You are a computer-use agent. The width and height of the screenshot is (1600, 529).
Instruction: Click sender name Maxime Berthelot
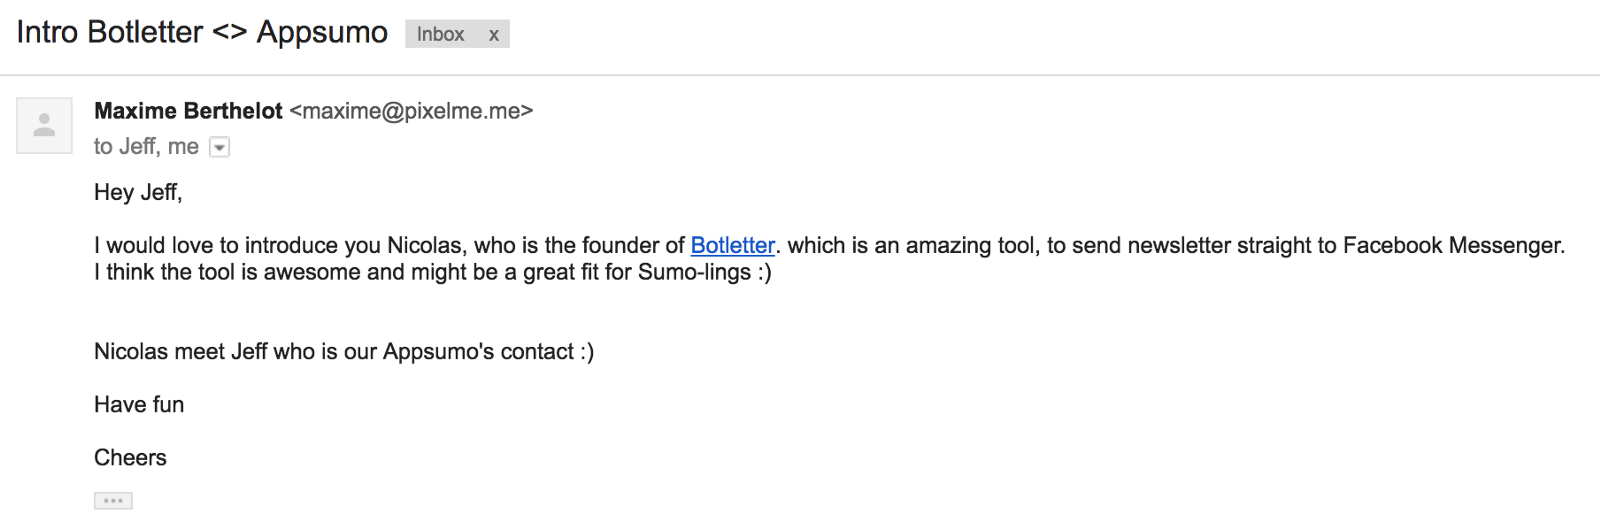click(188, 111)
